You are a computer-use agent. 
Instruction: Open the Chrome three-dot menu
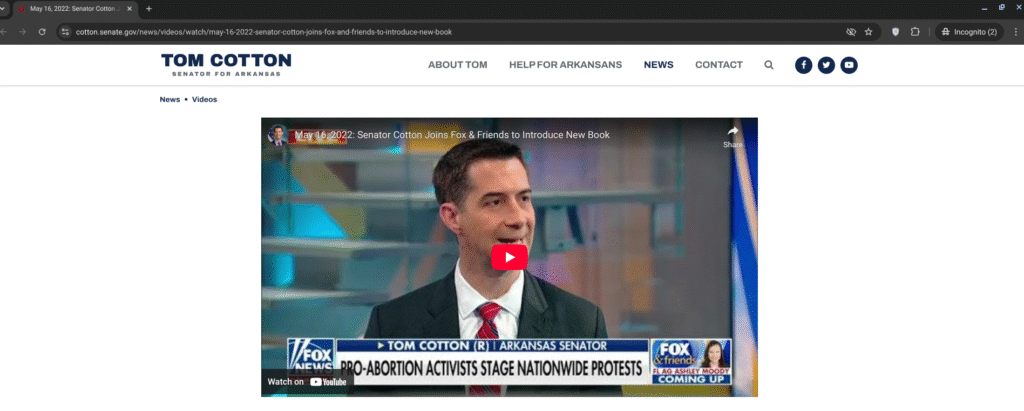point(1014,32)
